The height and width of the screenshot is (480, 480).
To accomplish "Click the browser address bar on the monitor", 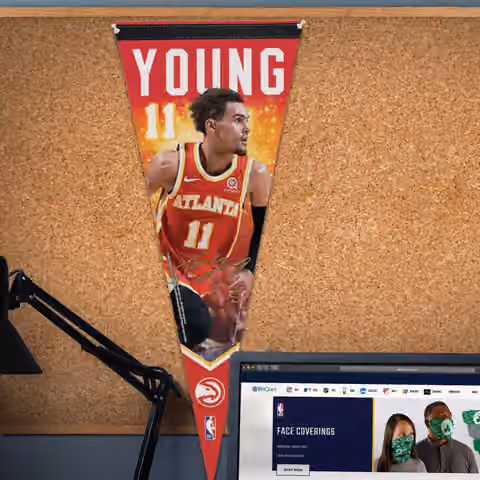I will (x=407, y=369).
